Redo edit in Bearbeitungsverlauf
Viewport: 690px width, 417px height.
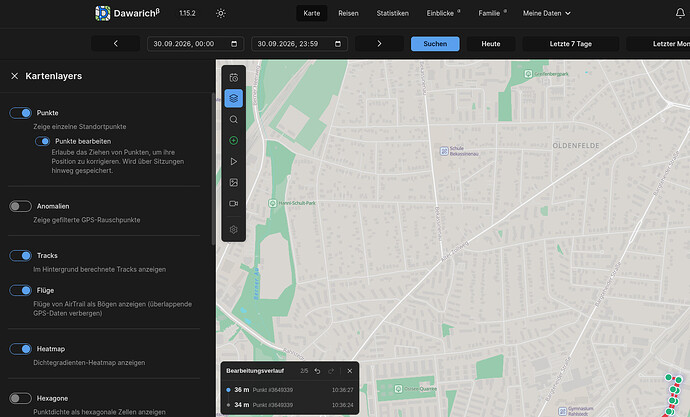331,371
